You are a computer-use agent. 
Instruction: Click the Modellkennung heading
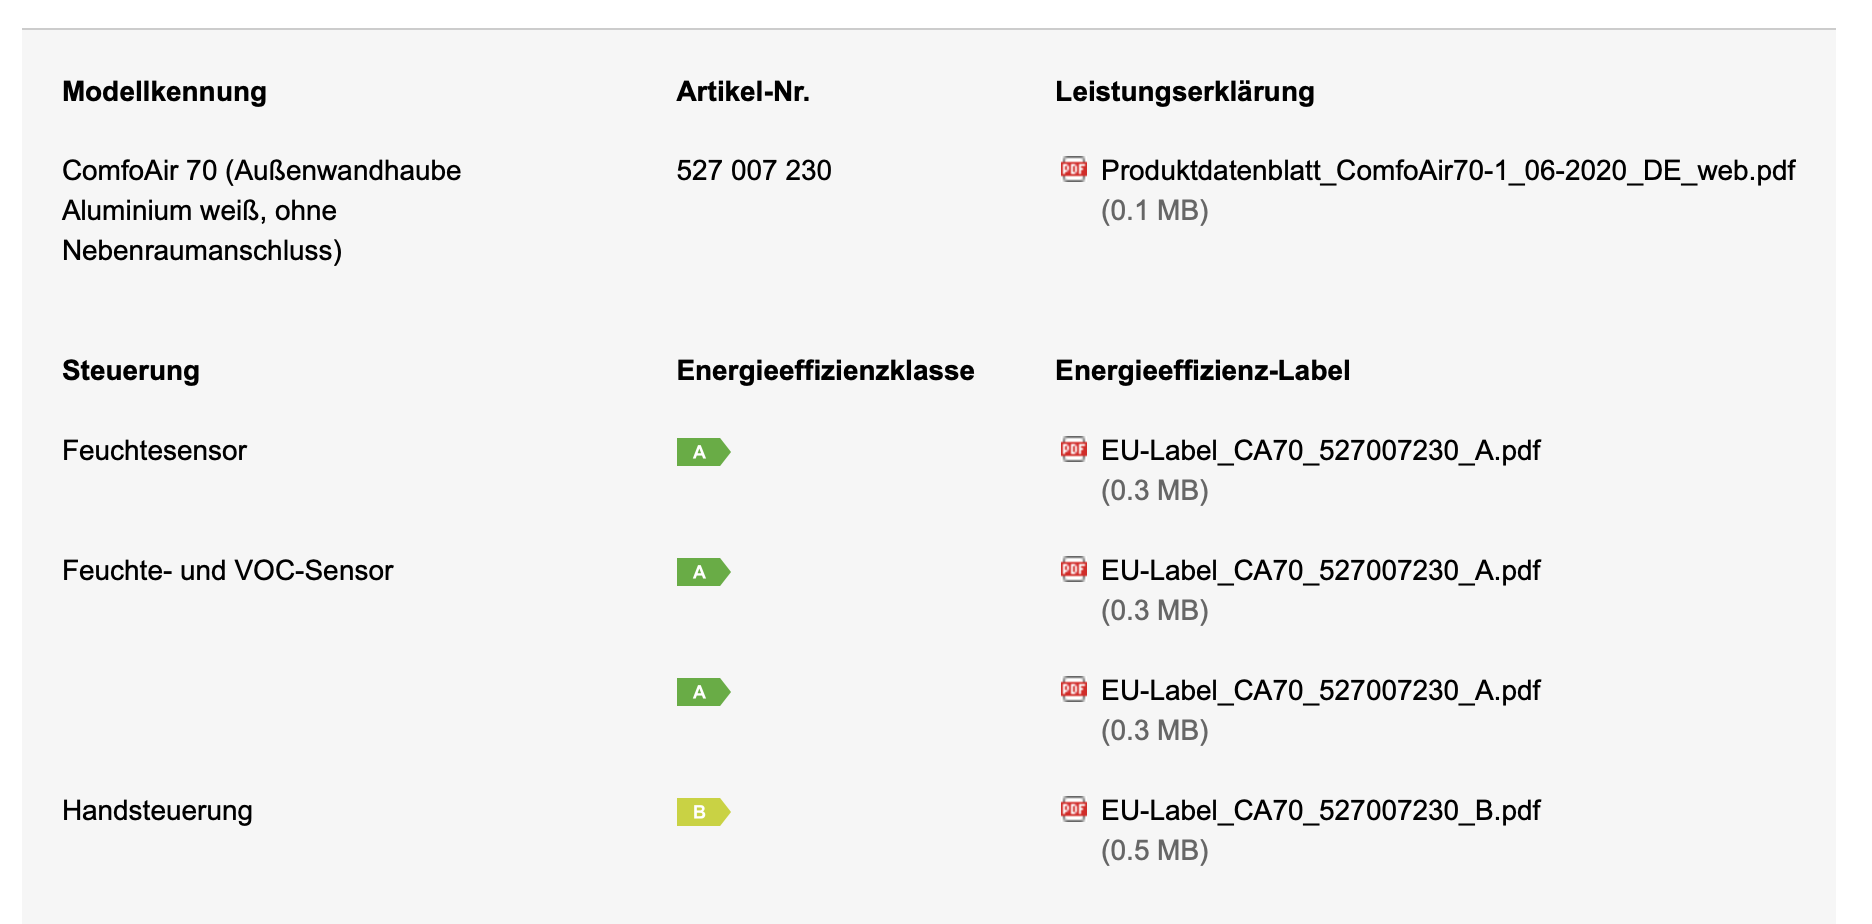(164, 92)
